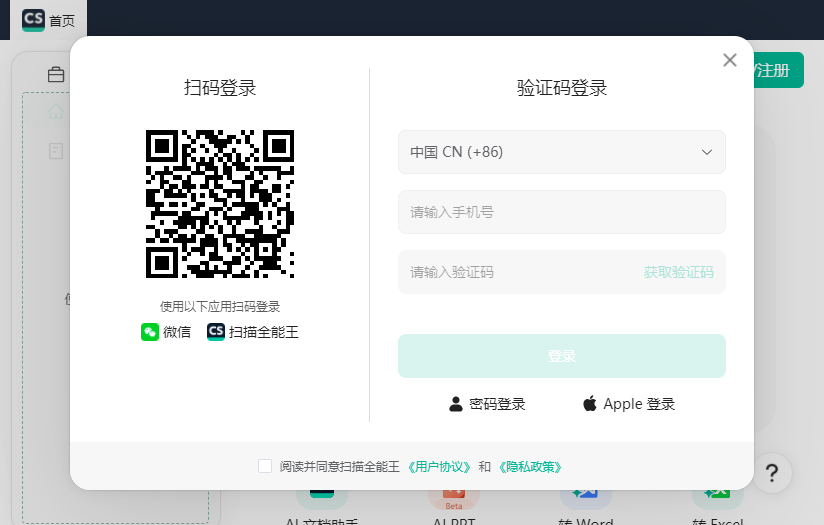Click the phone number input field
The height and width of the screenshot is (525, 824).
562,212
